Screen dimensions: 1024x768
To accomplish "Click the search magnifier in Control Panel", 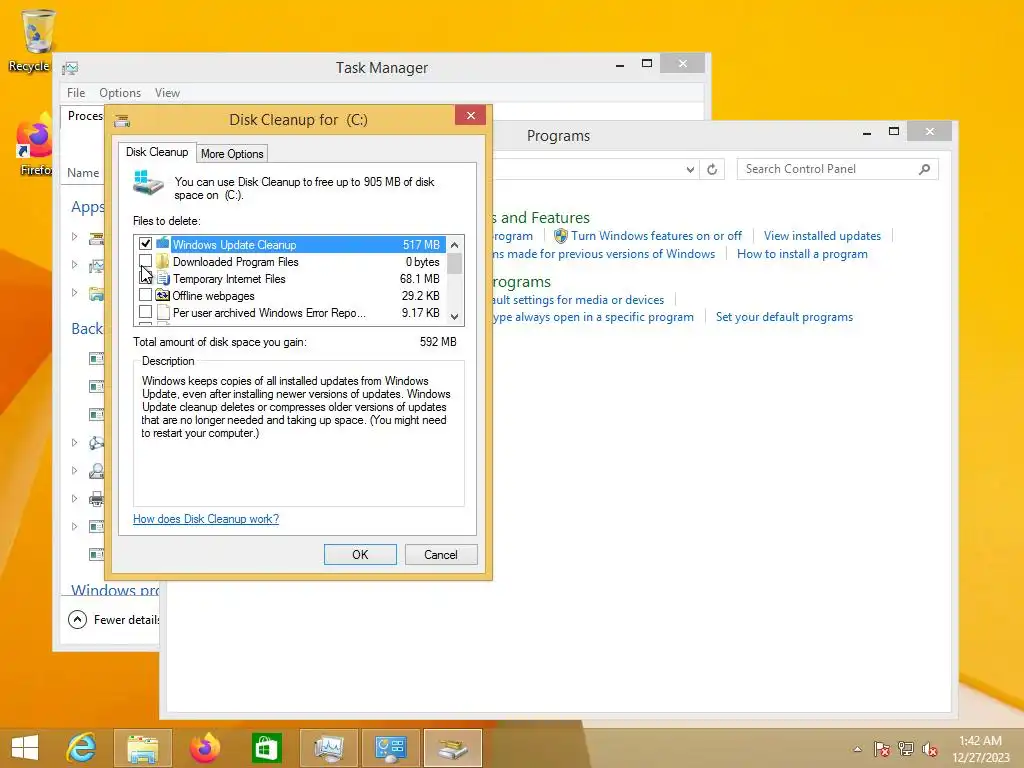I will click(x=924, y=169).
